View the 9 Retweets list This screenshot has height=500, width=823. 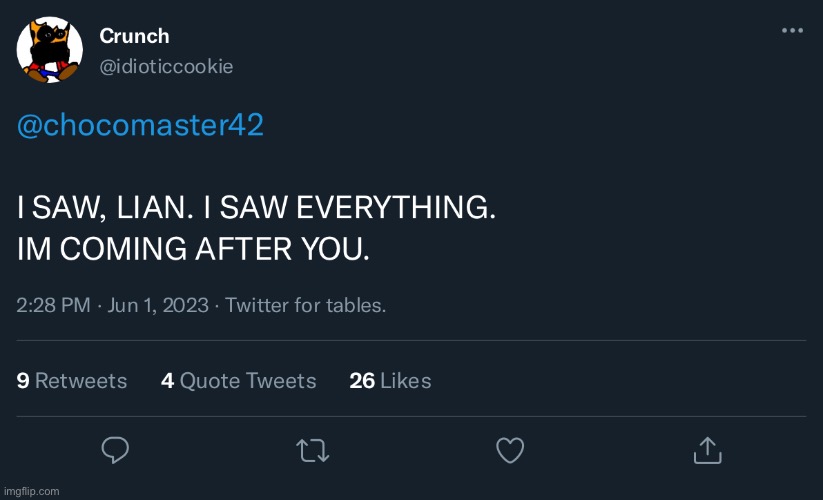click(72, 380)
